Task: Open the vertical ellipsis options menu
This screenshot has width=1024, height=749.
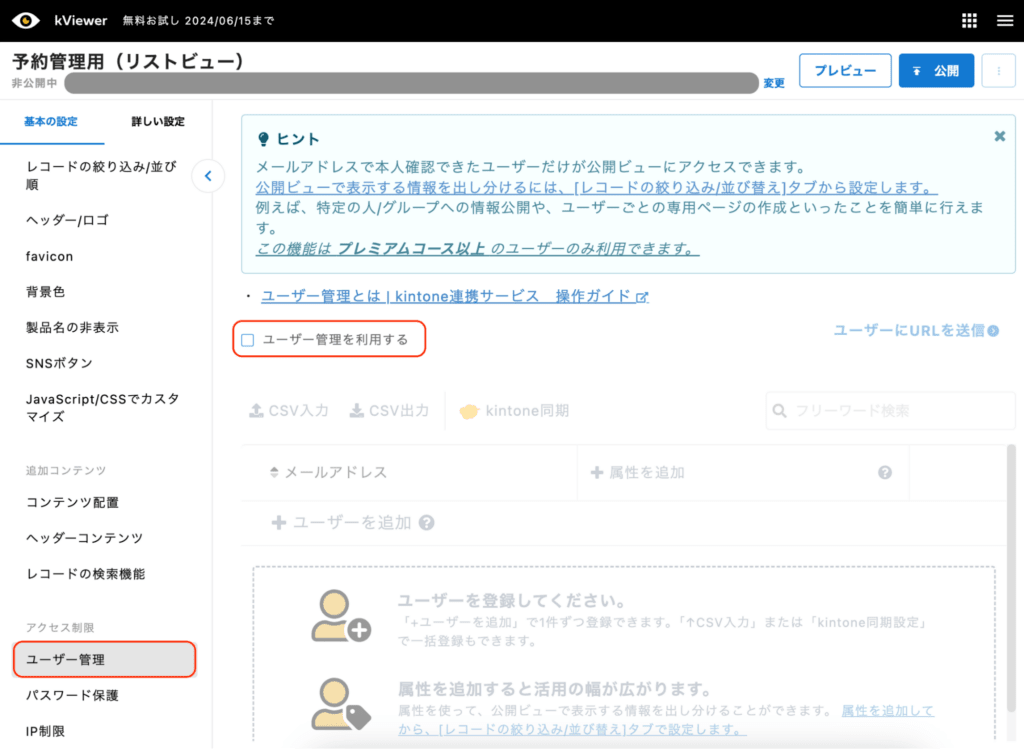Action: click(998, 70)
